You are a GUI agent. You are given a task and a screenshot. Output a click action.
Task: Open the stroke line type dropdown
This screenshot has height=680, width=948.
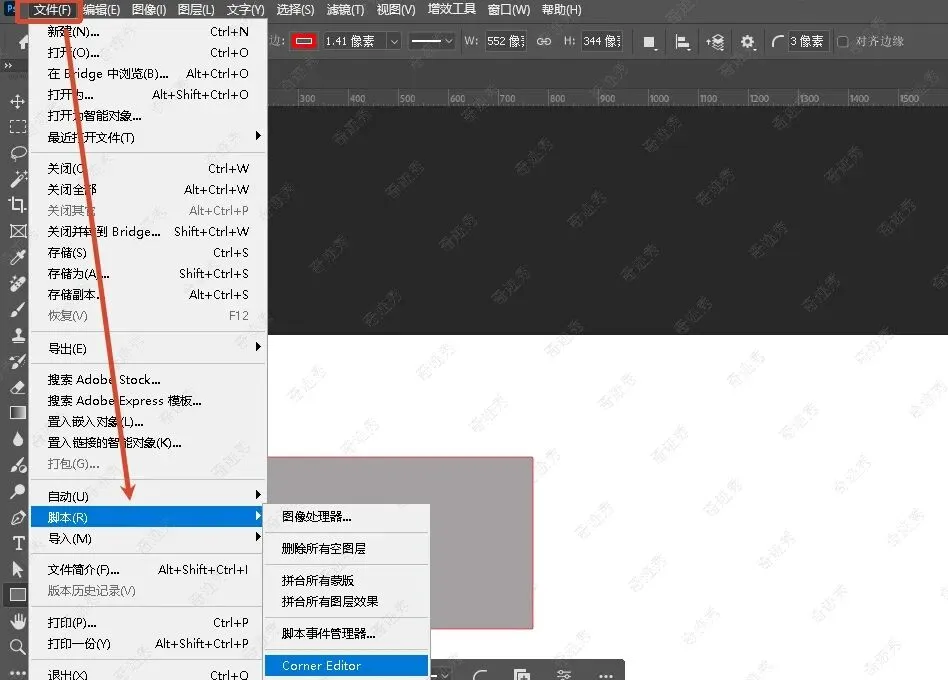click(431, 41)
